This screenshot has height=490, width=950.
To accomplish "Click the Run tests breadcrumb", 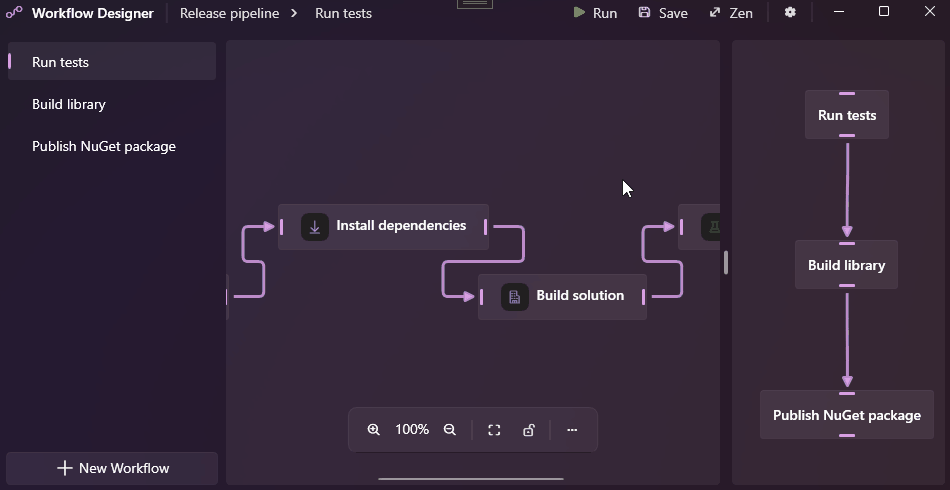I will pos(344,13).
